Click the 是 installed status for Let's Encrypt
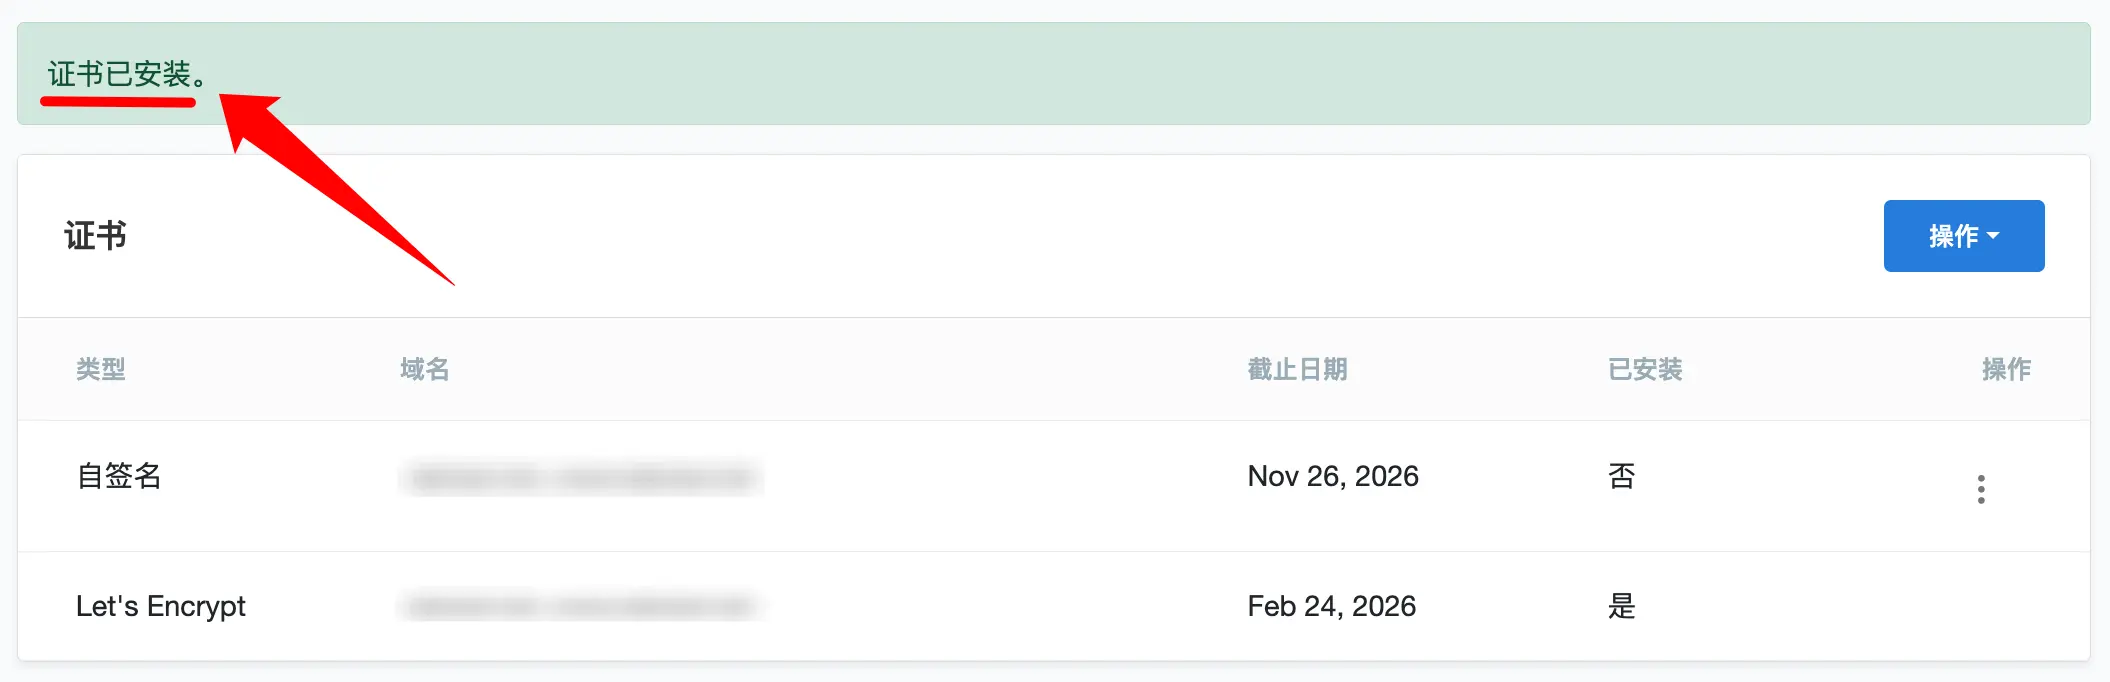The width and height of the screenshot is (2110, 682). pos(1622,606)
